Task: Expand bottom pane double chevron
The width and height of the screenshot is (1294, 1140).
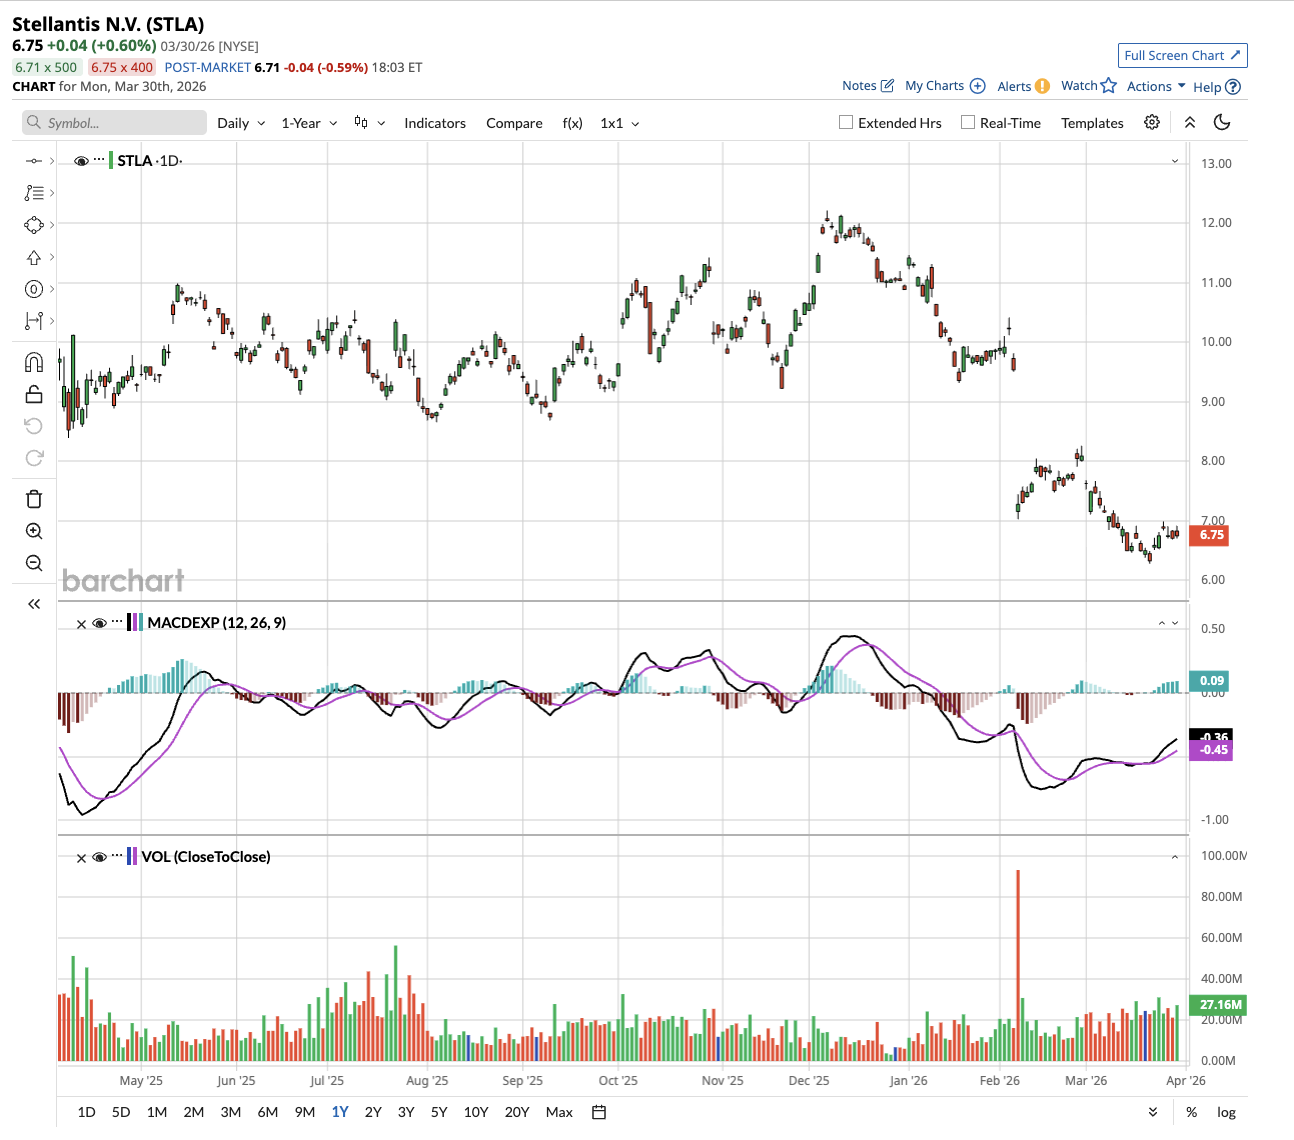Action: tap(1153, 1112)
